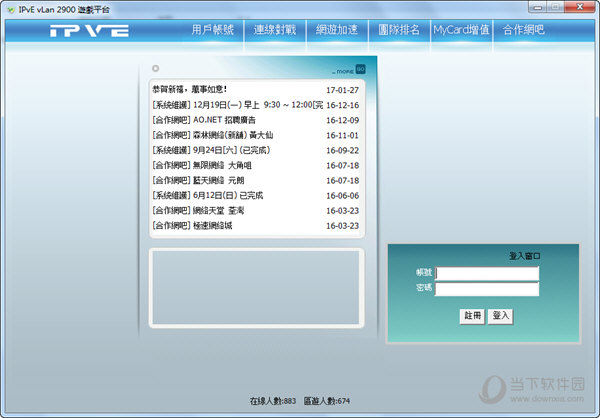Click the 密碼 password input field
The width and height of the screenshot is (600, 418).
coord(487,289)
